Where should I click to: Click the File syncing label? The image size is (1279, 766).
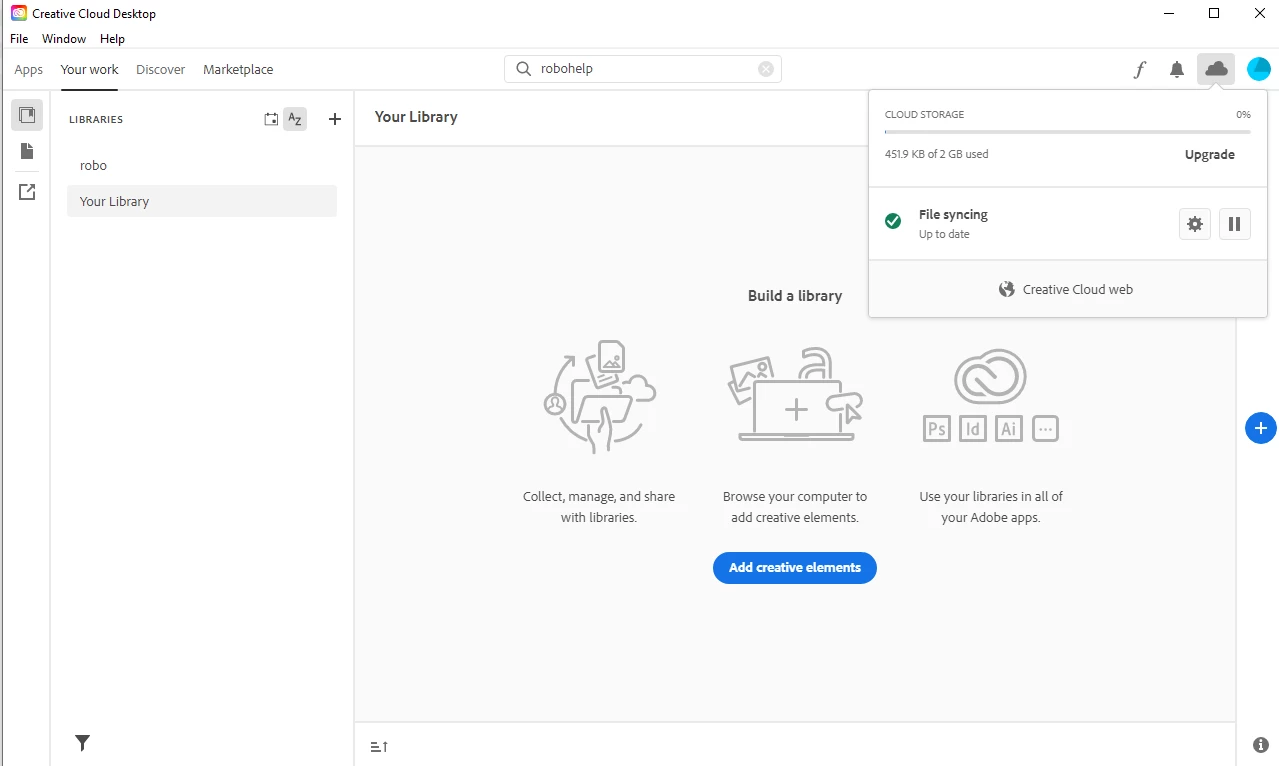(953, 215)
